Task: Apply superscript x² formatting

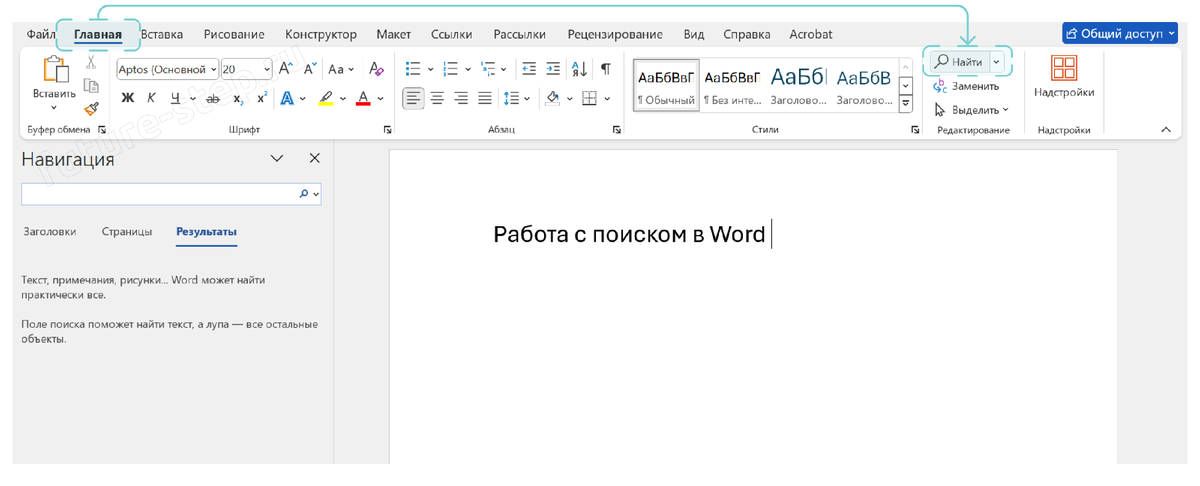Action: (x=262, y=98)
